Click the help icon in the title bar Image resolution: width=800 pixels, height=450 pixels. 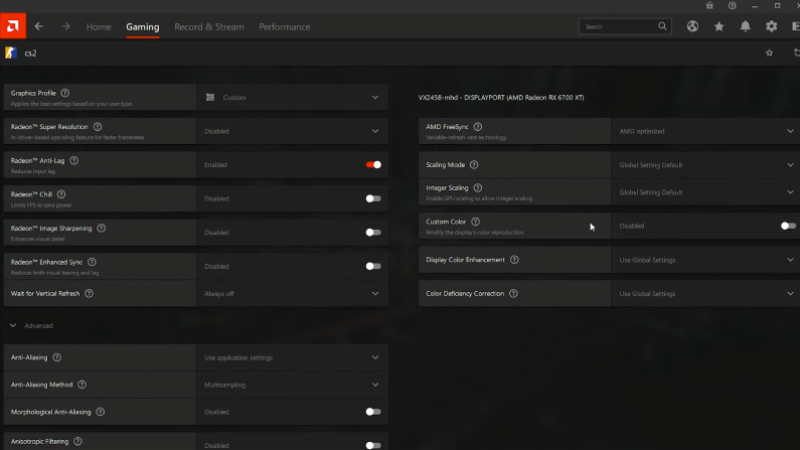coord(732,6)
